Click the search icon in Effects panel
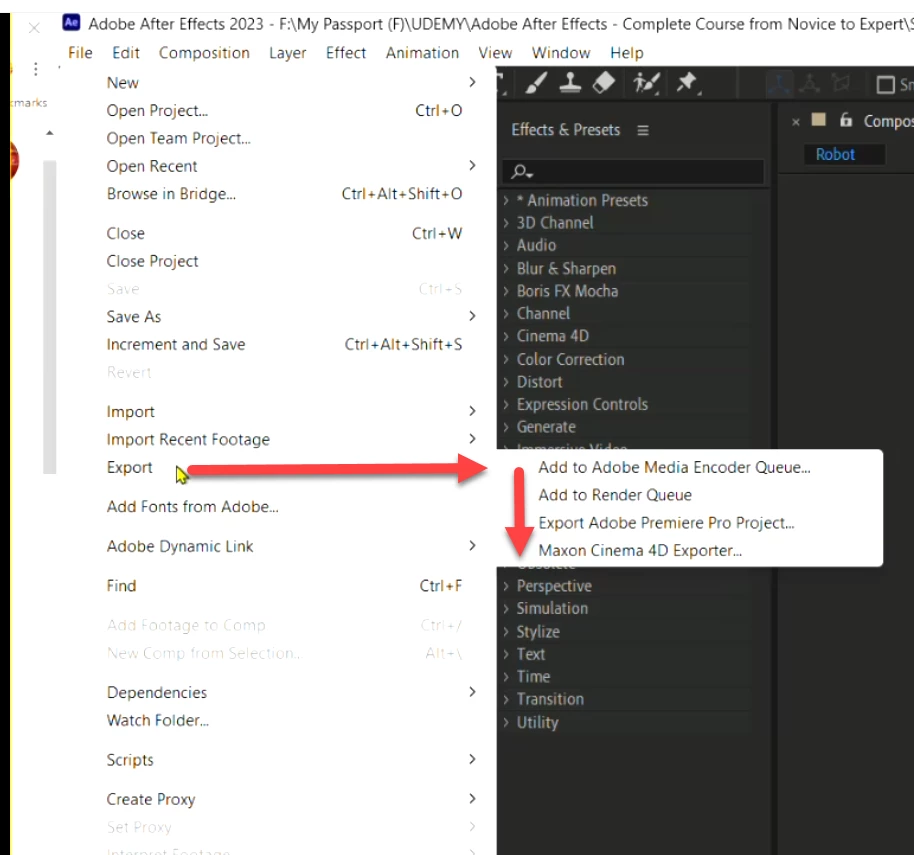914x855 pixels. (x=521, y=172)
